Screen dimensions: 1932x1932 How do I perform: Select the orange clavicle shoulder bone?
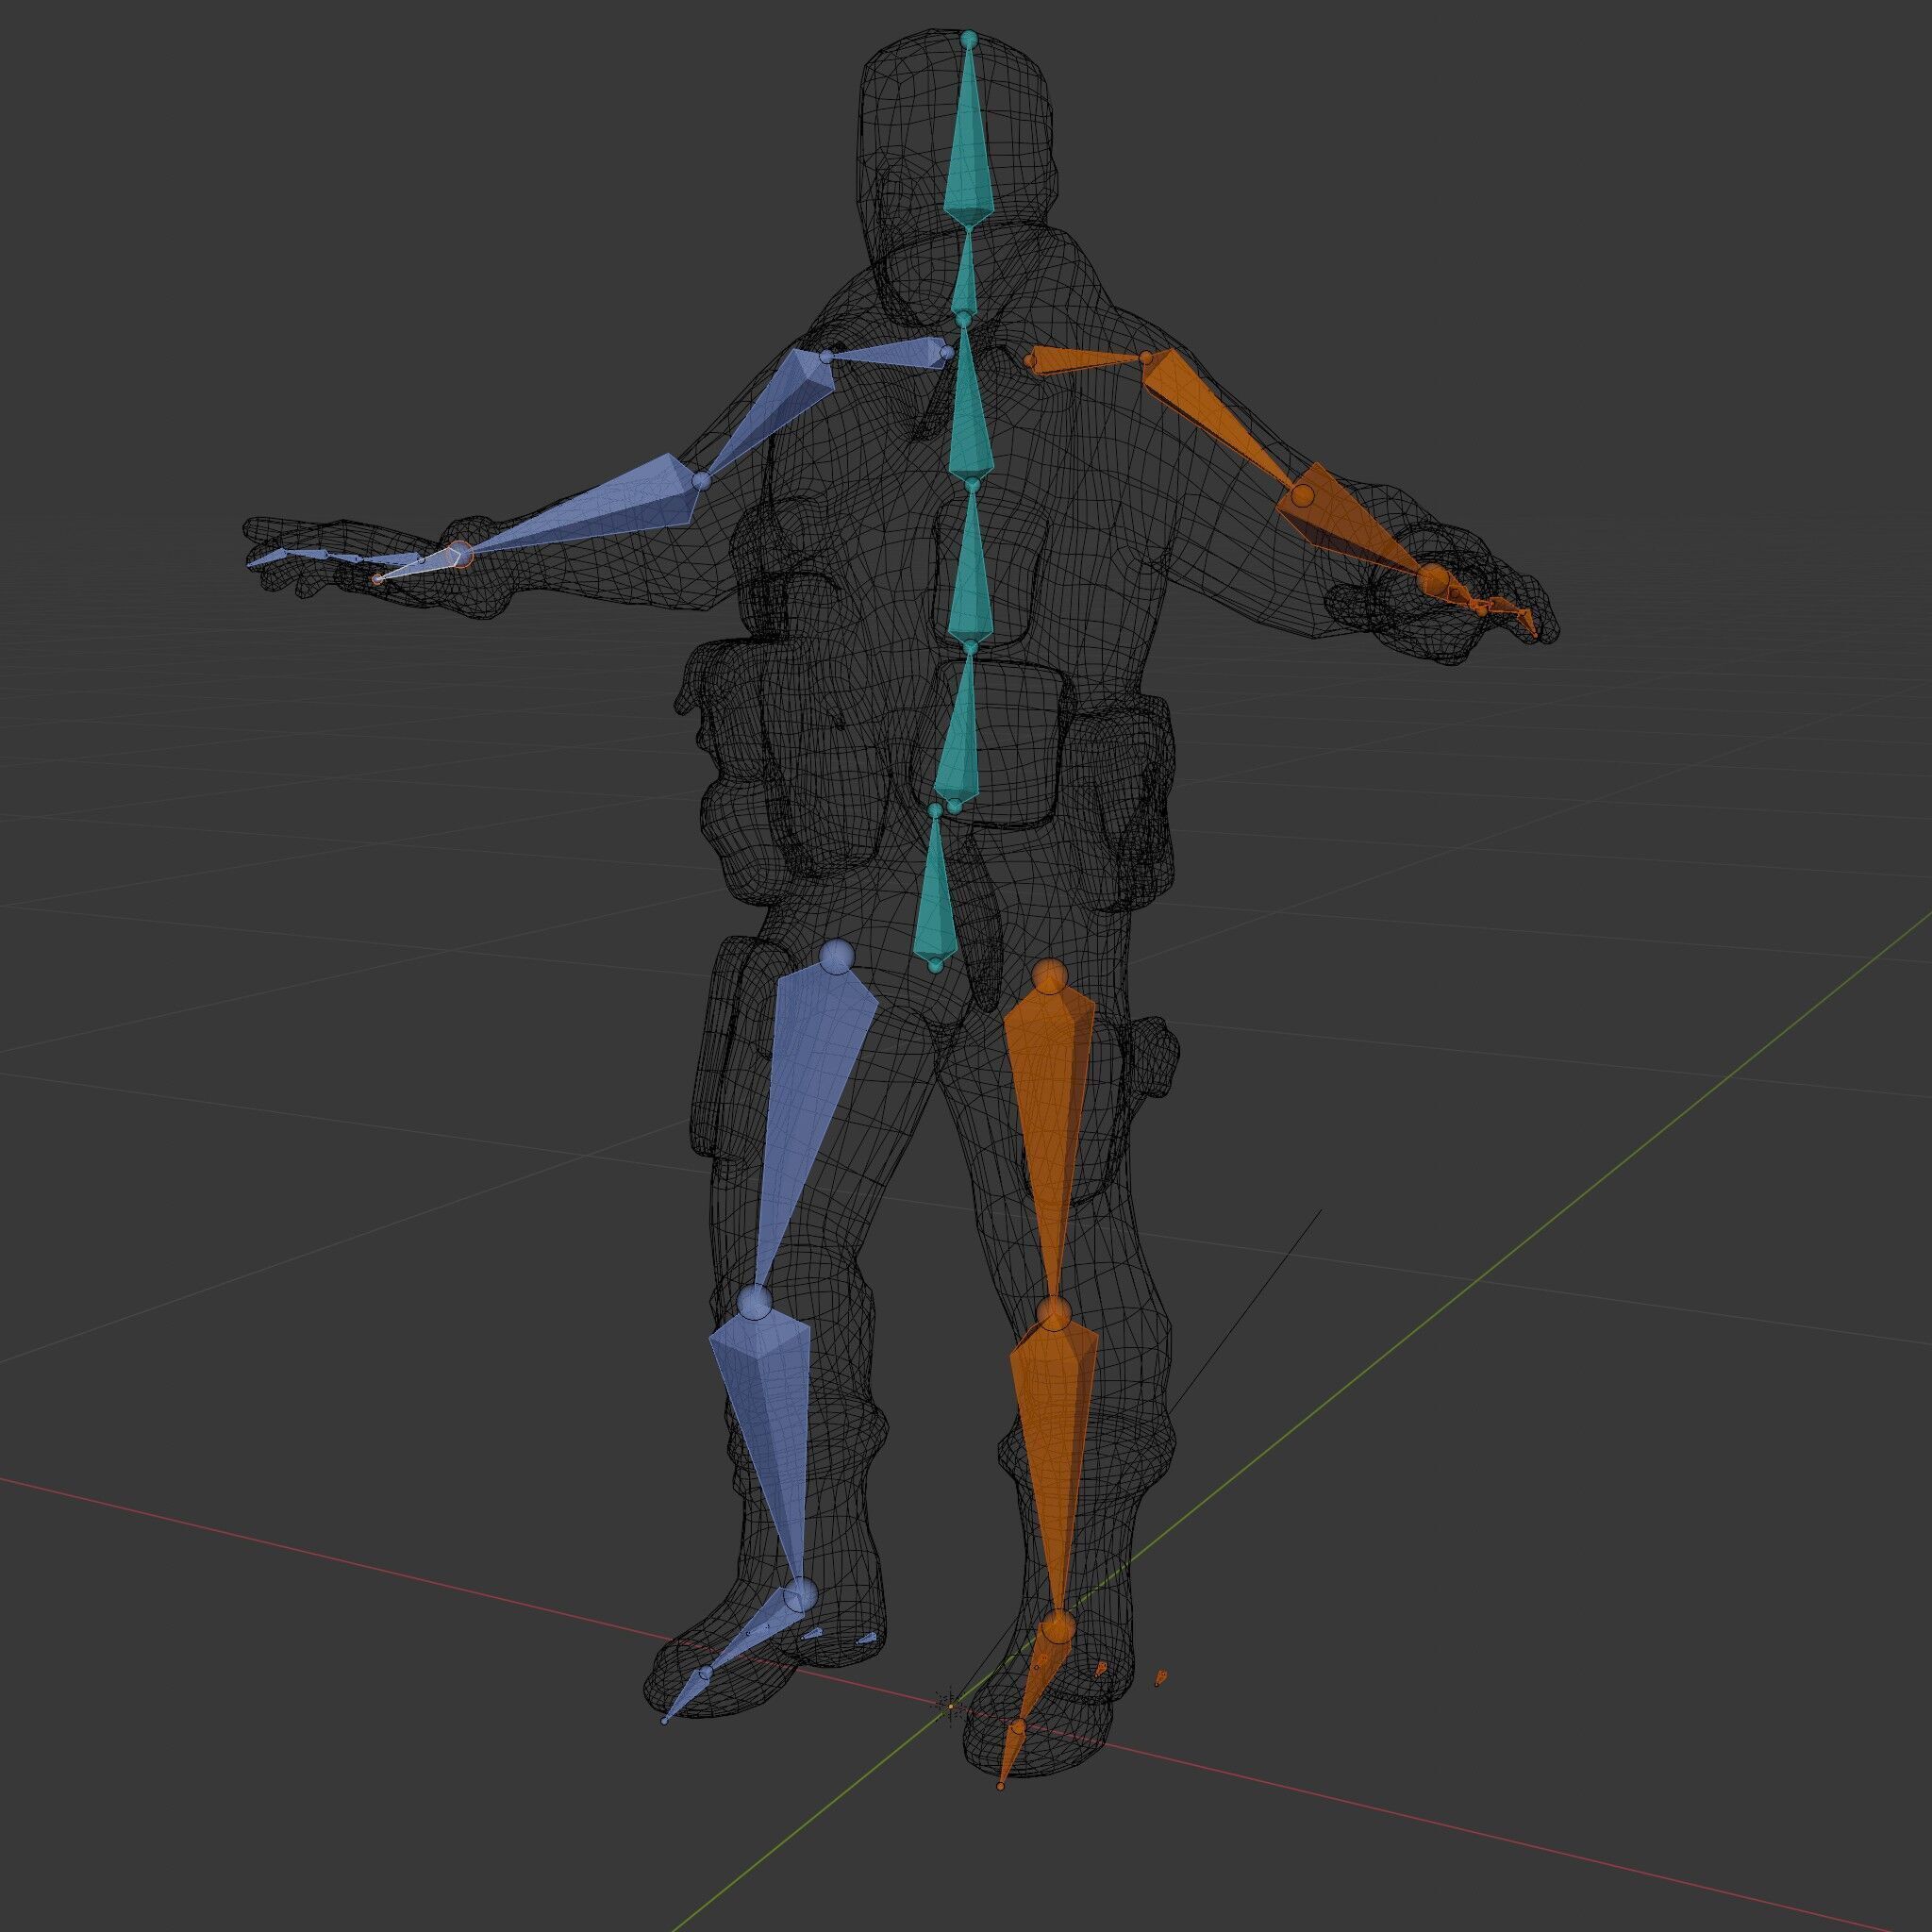[x=1085, y=360]
